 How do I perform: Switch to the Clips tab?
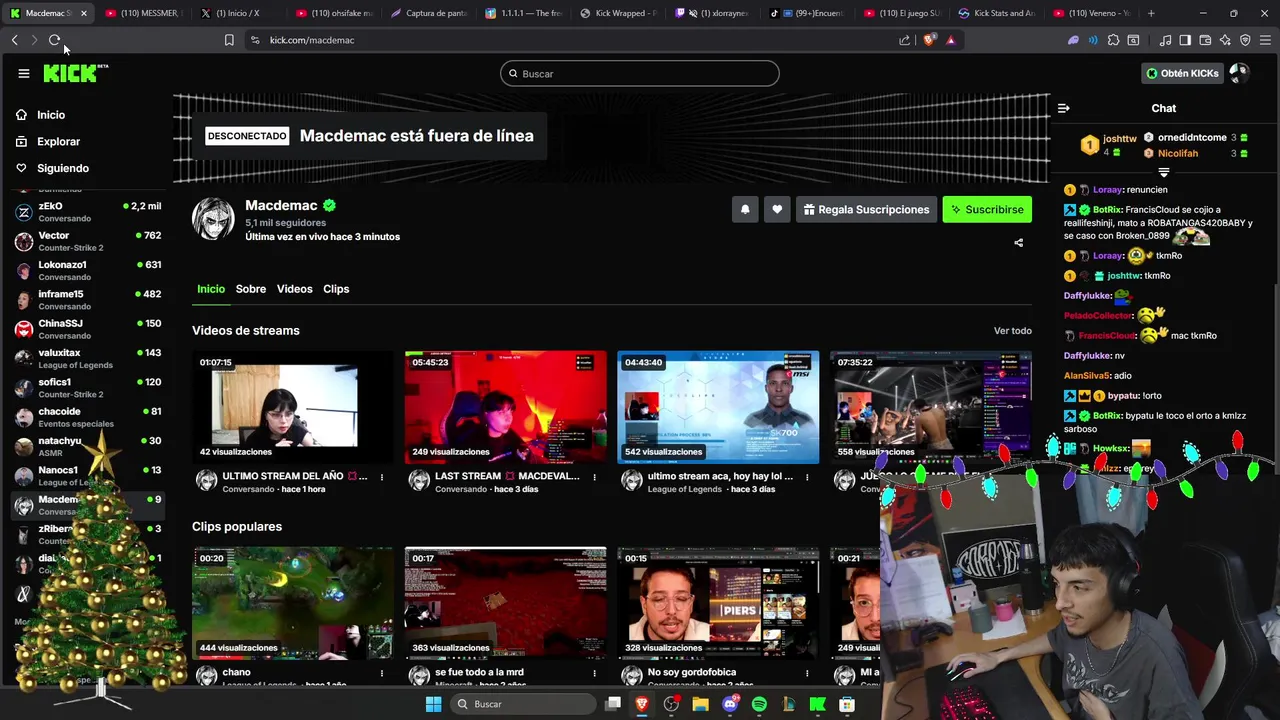(x=336, y=289)
